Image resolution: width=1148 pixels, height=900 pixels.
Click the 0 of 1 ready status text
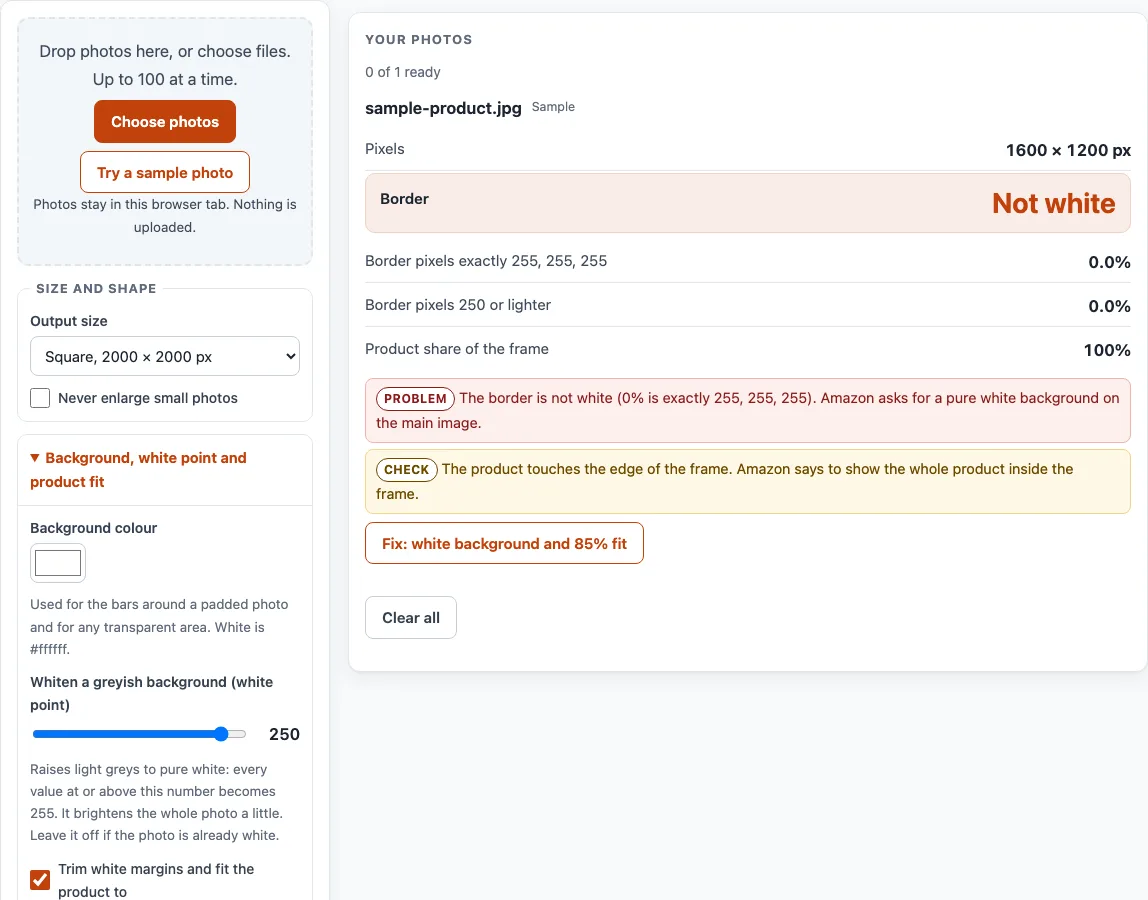(x=403, y=72)
